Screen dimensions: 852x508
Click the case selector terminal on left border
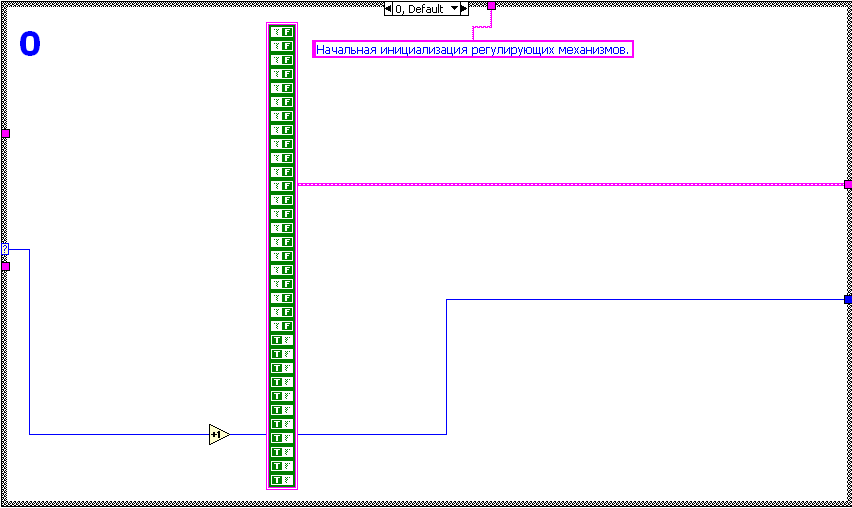coord(4,249)
